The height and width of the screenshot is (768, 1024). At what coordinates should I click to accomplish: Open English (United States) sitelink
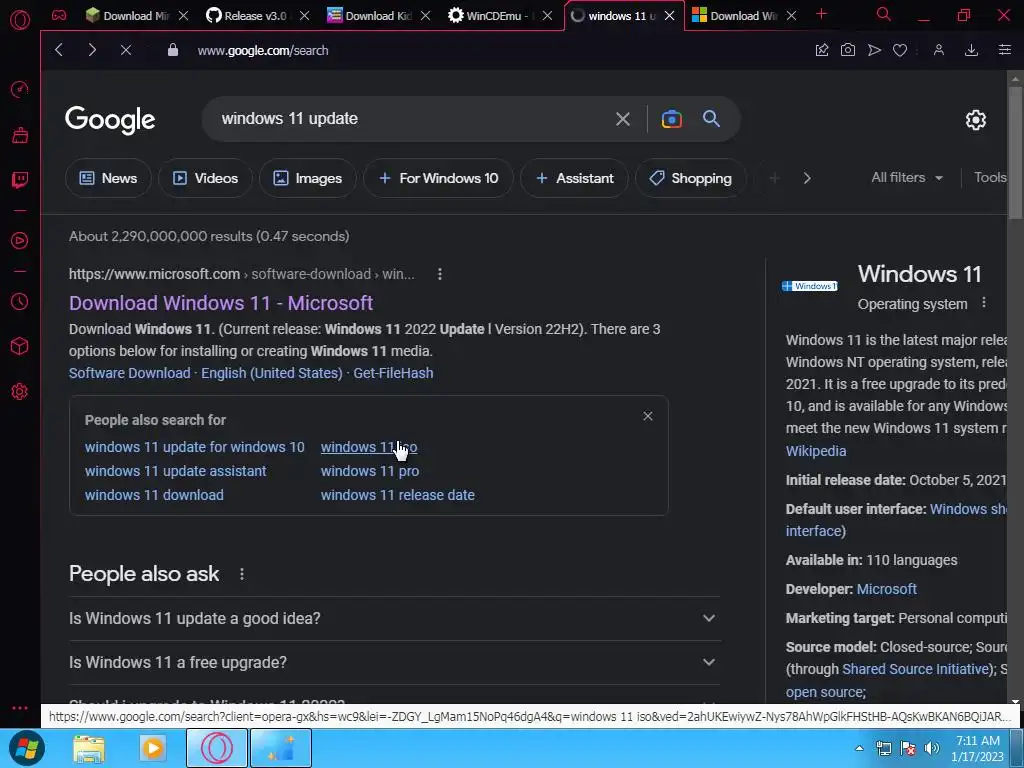(x=272, y=373)
